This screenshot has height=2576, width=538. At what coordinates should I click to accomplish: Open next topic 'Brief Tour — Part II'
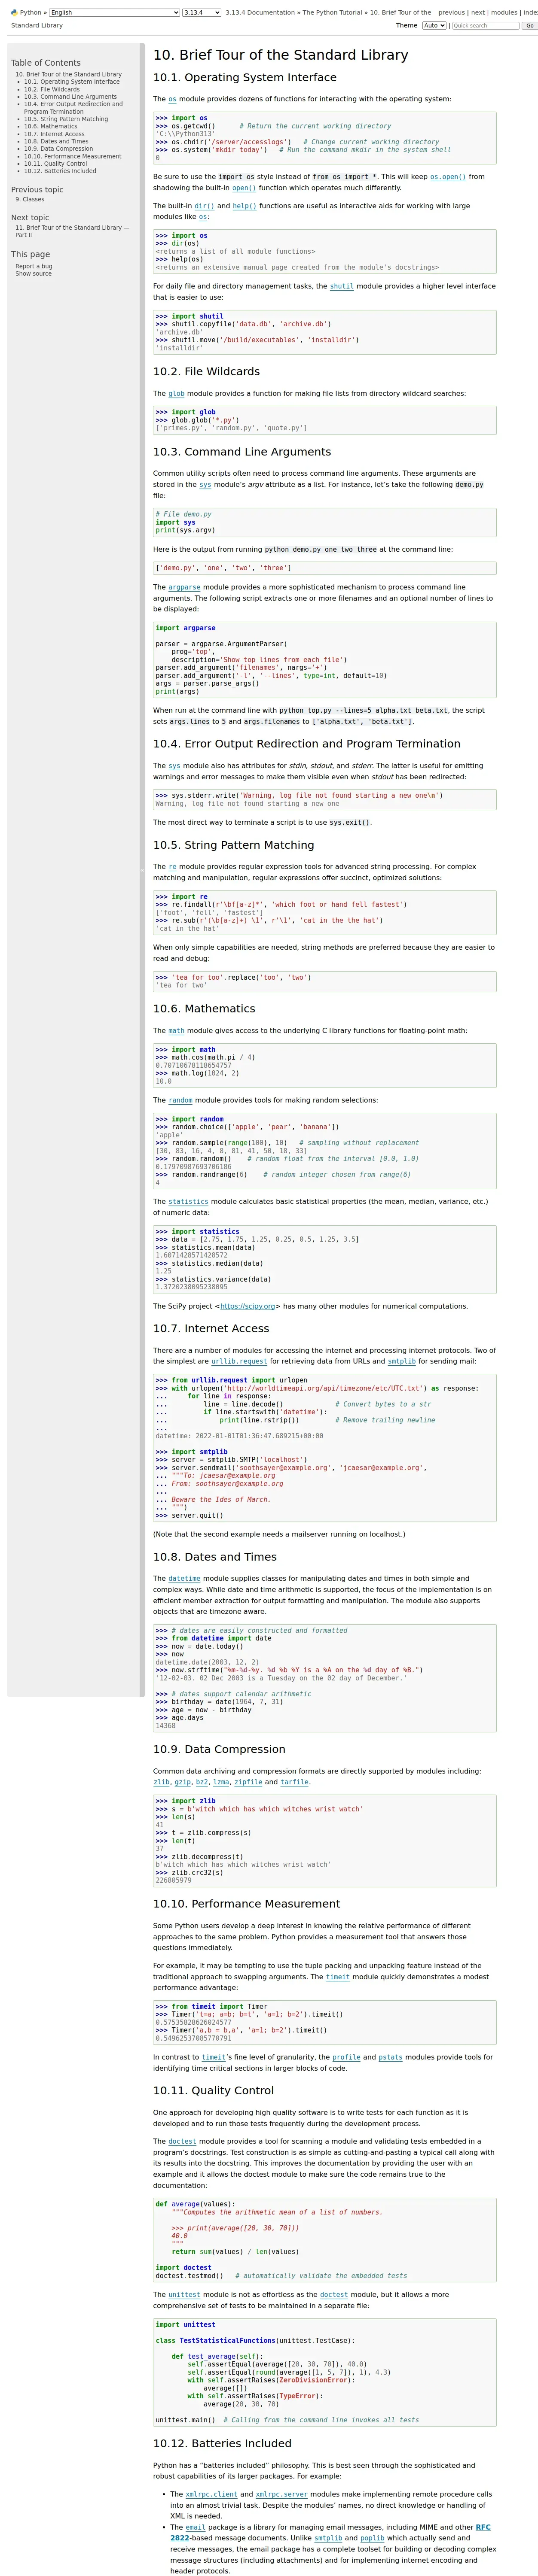coord(72,231)
